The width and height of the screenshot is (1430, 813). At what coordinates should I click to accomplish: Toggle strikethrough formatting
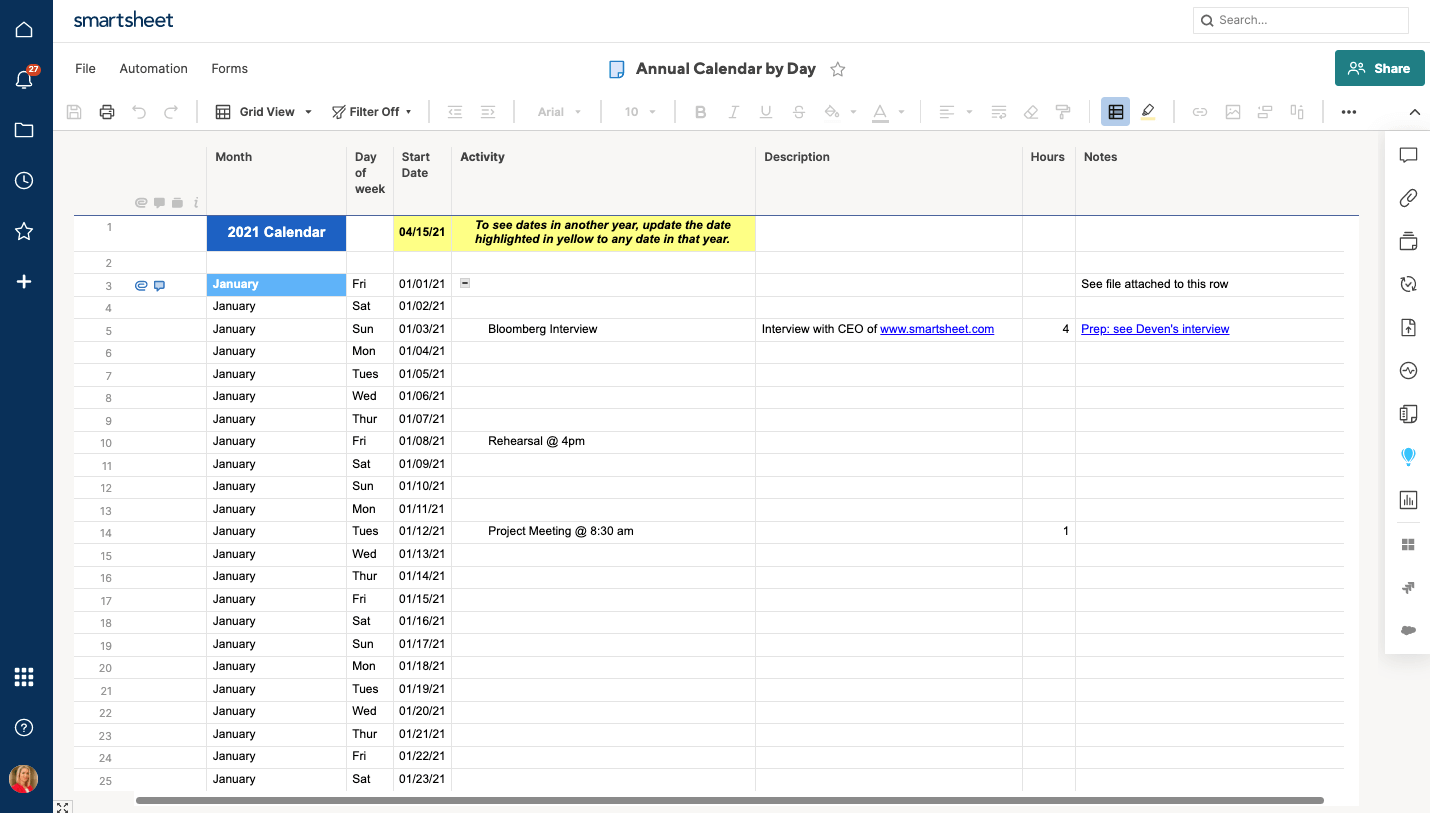[x=799, y=112]
